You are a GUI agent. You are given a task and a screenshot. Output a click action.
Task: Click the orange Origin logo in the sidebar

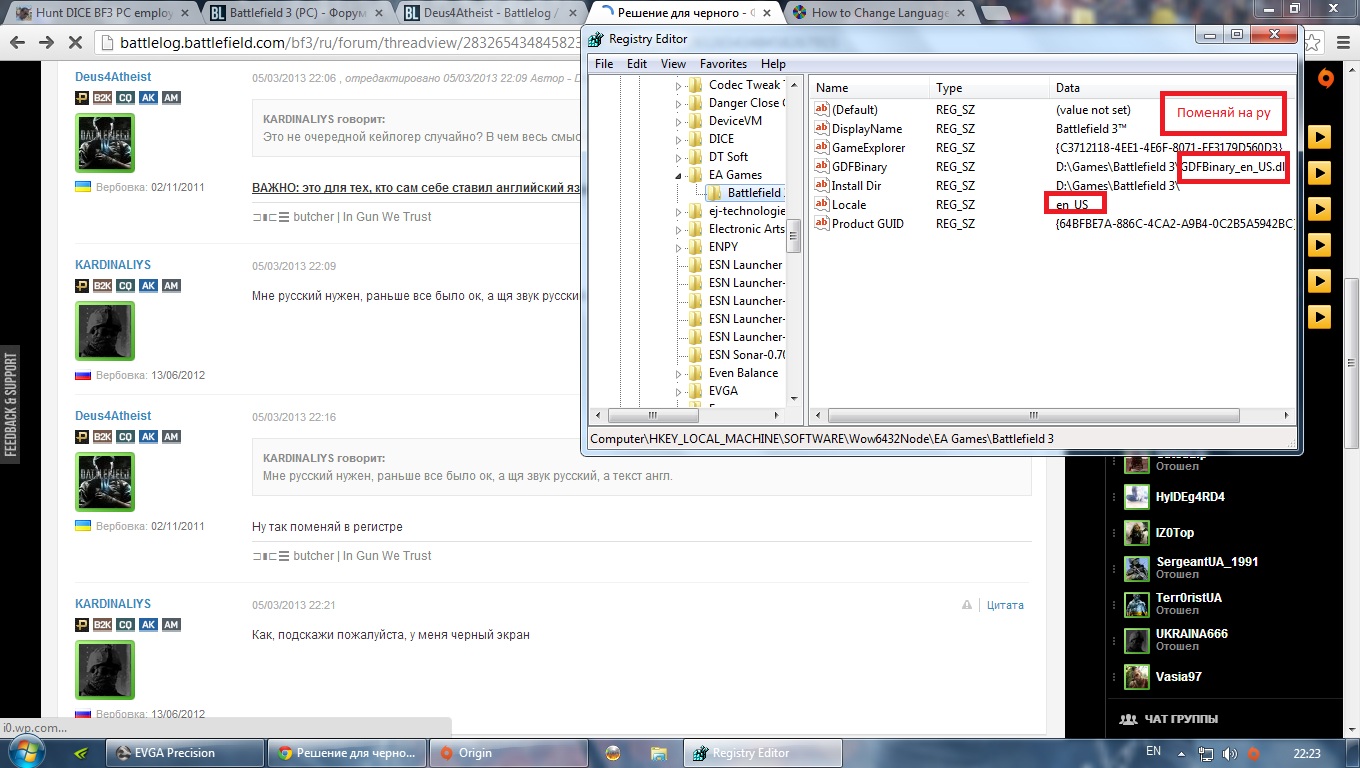[1325, 78]
